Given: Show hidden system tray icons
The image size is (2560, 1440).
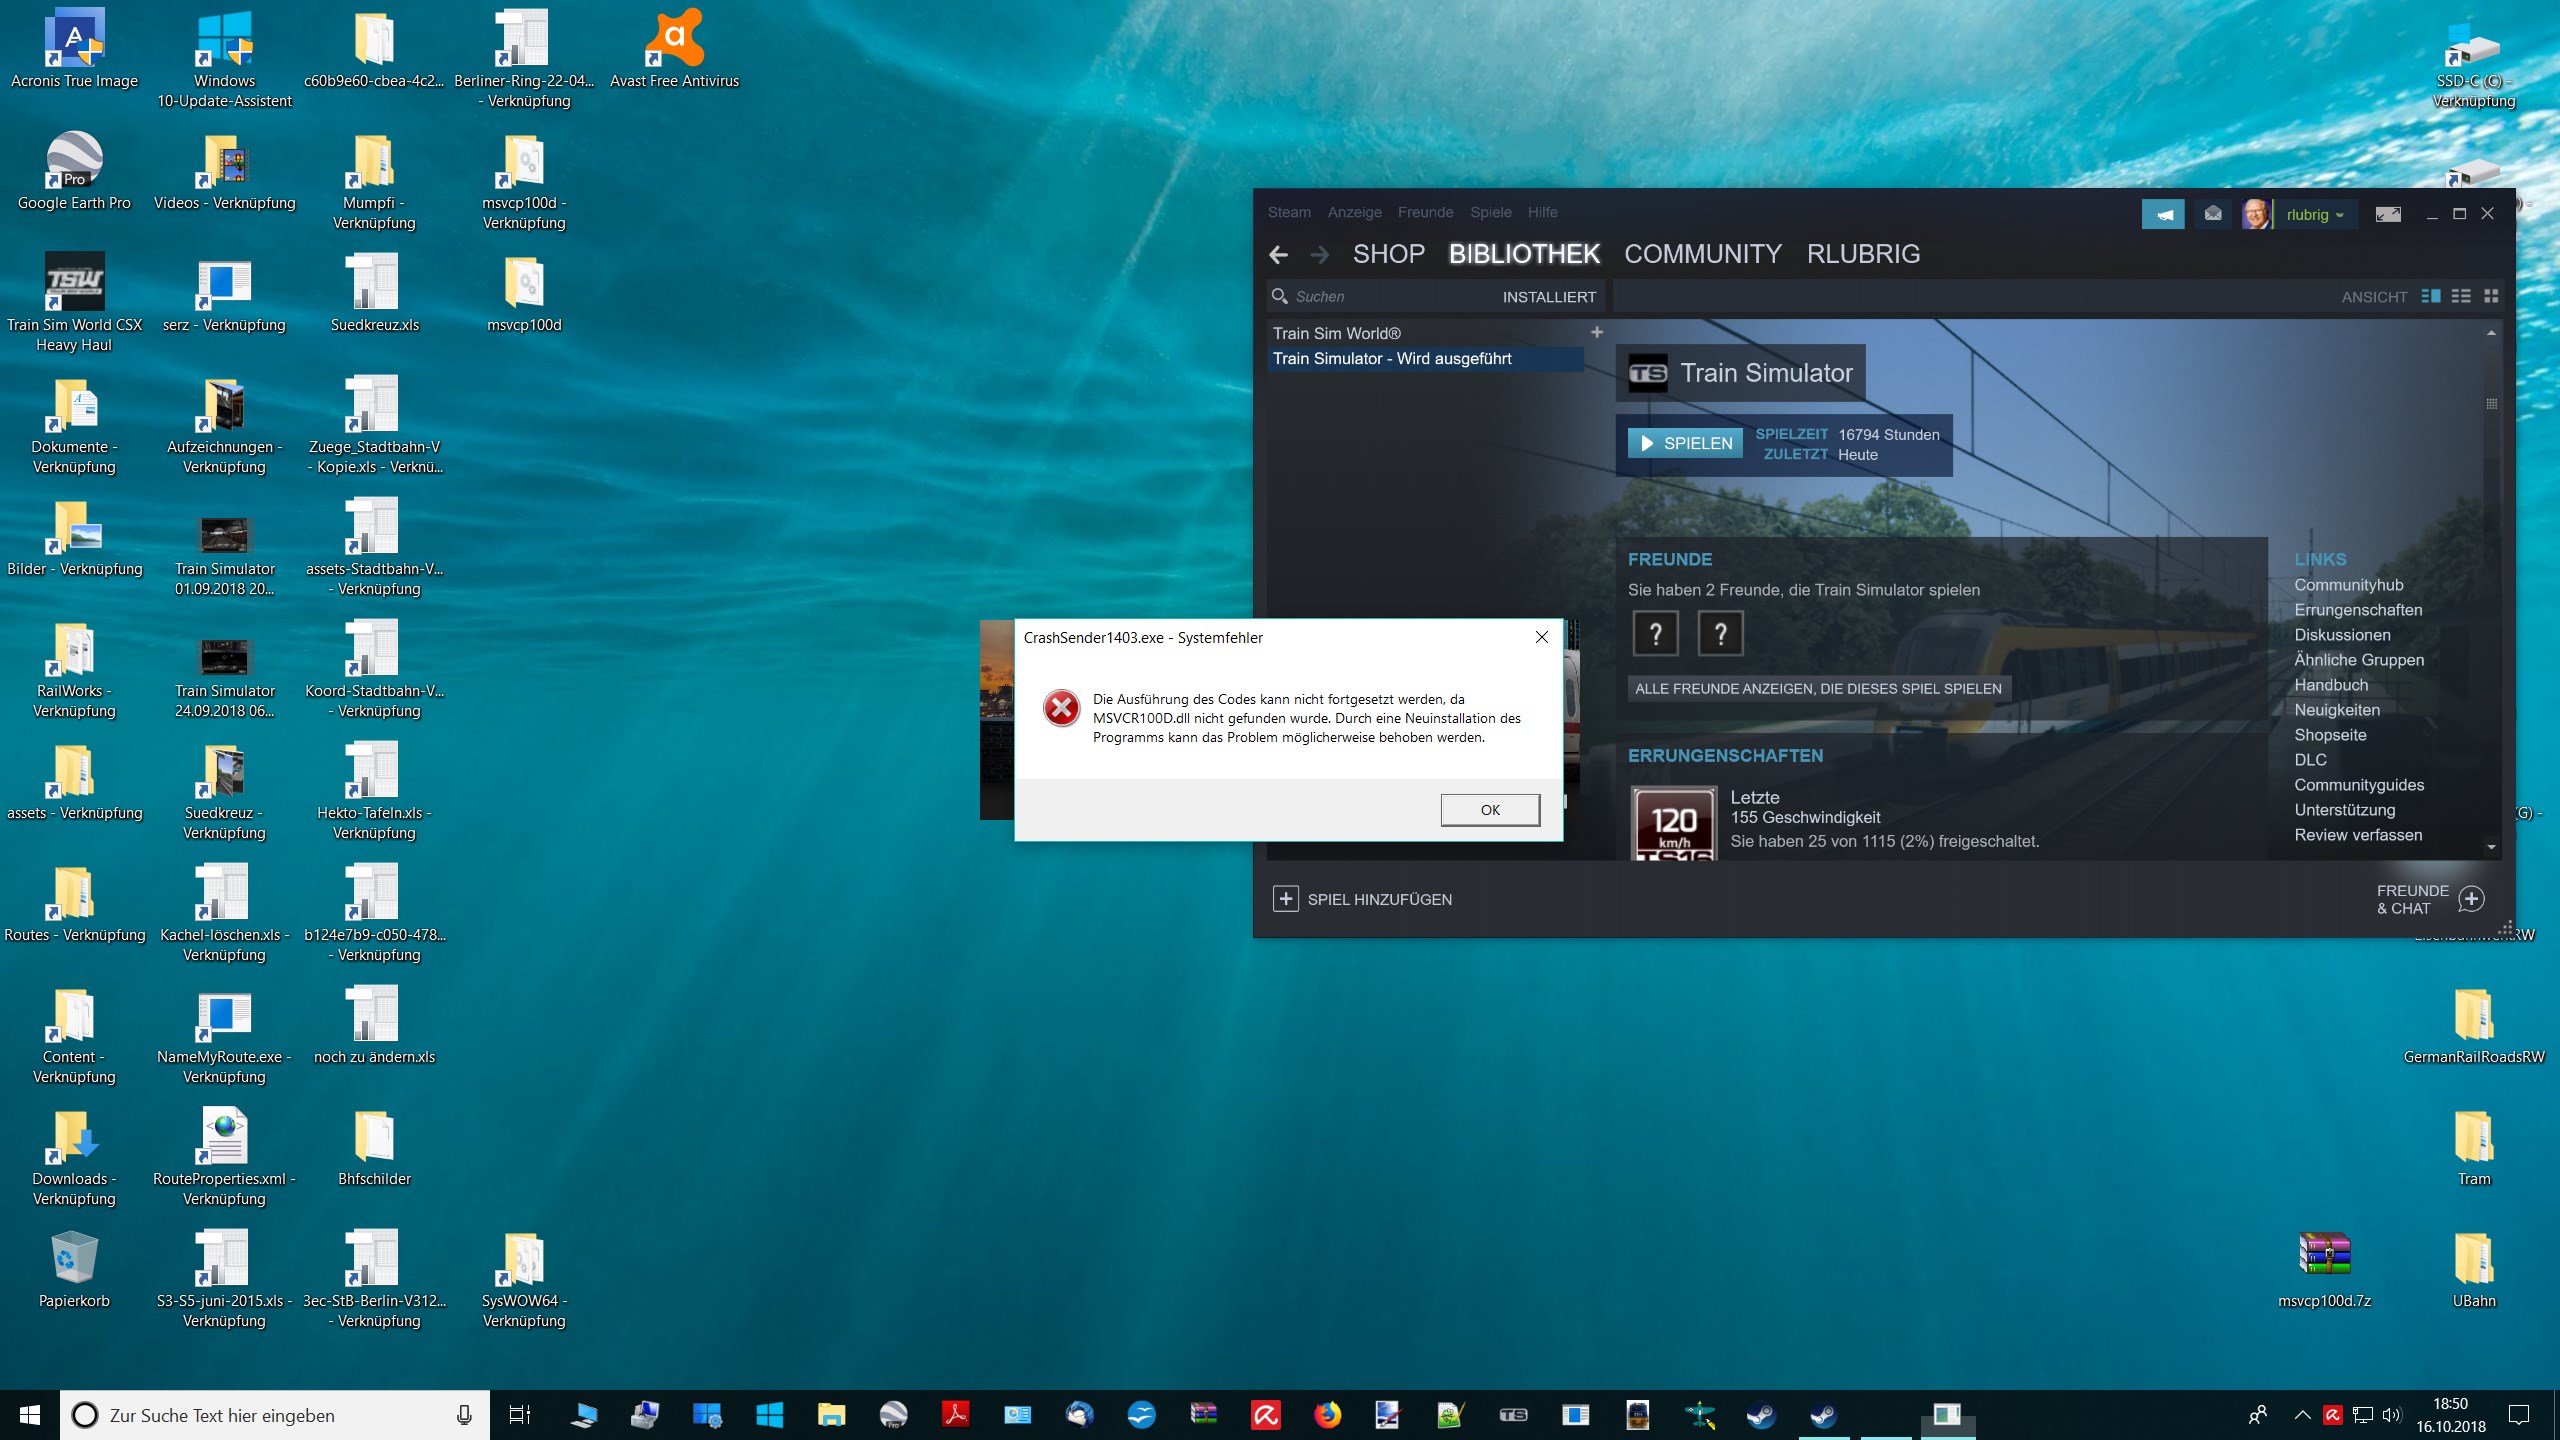Looking at the screenshot, I should [2302, 1415].
